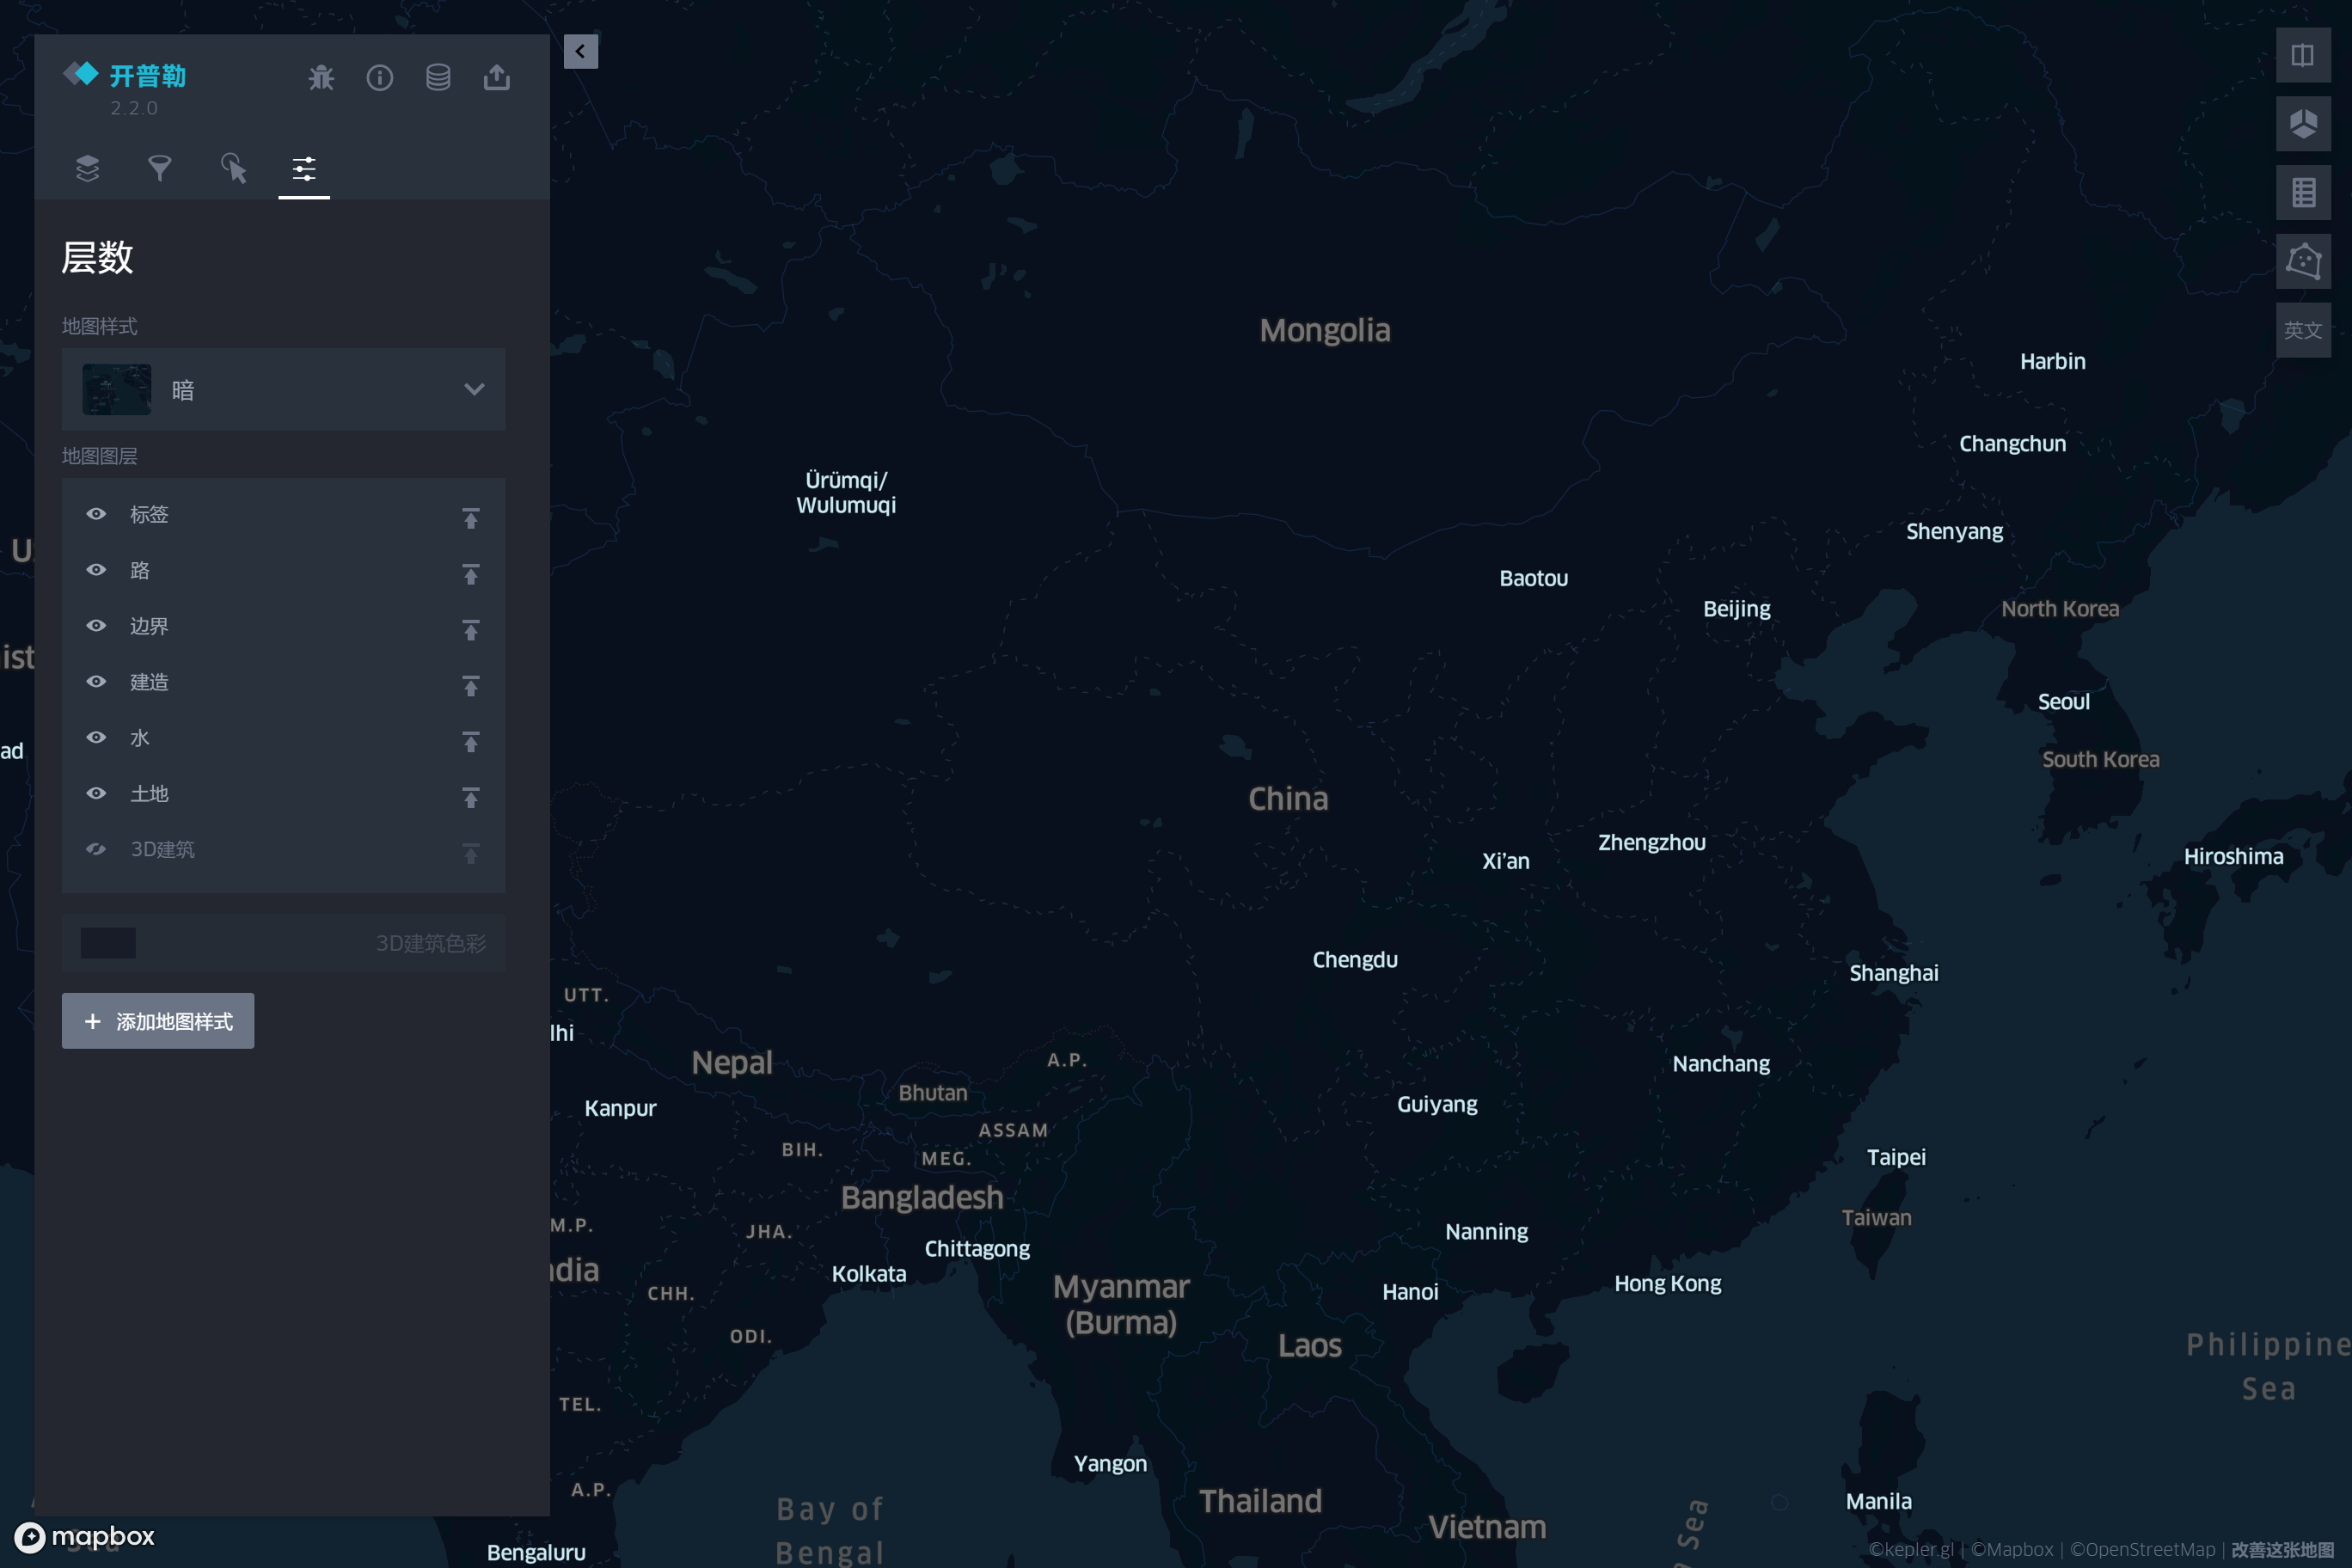Open the base map settings tab
2352x1568 pixels.
click(303, 169)
